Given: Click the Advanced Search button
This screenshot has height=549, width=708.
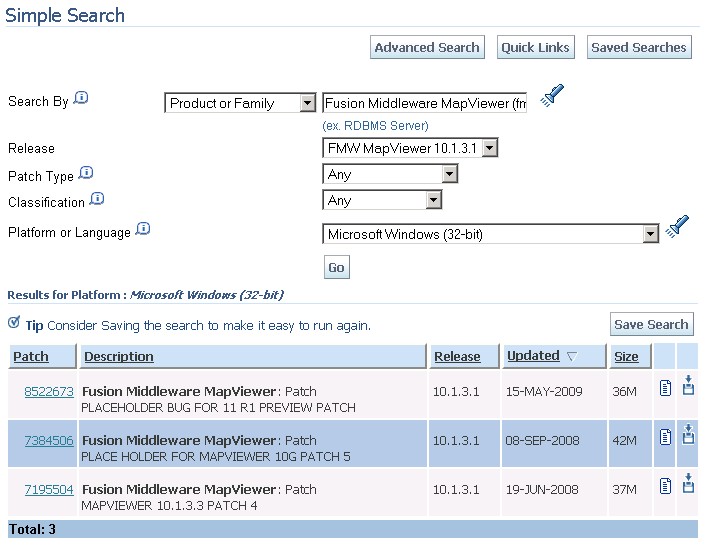Looking at the screenshot, I should (427, 47).
